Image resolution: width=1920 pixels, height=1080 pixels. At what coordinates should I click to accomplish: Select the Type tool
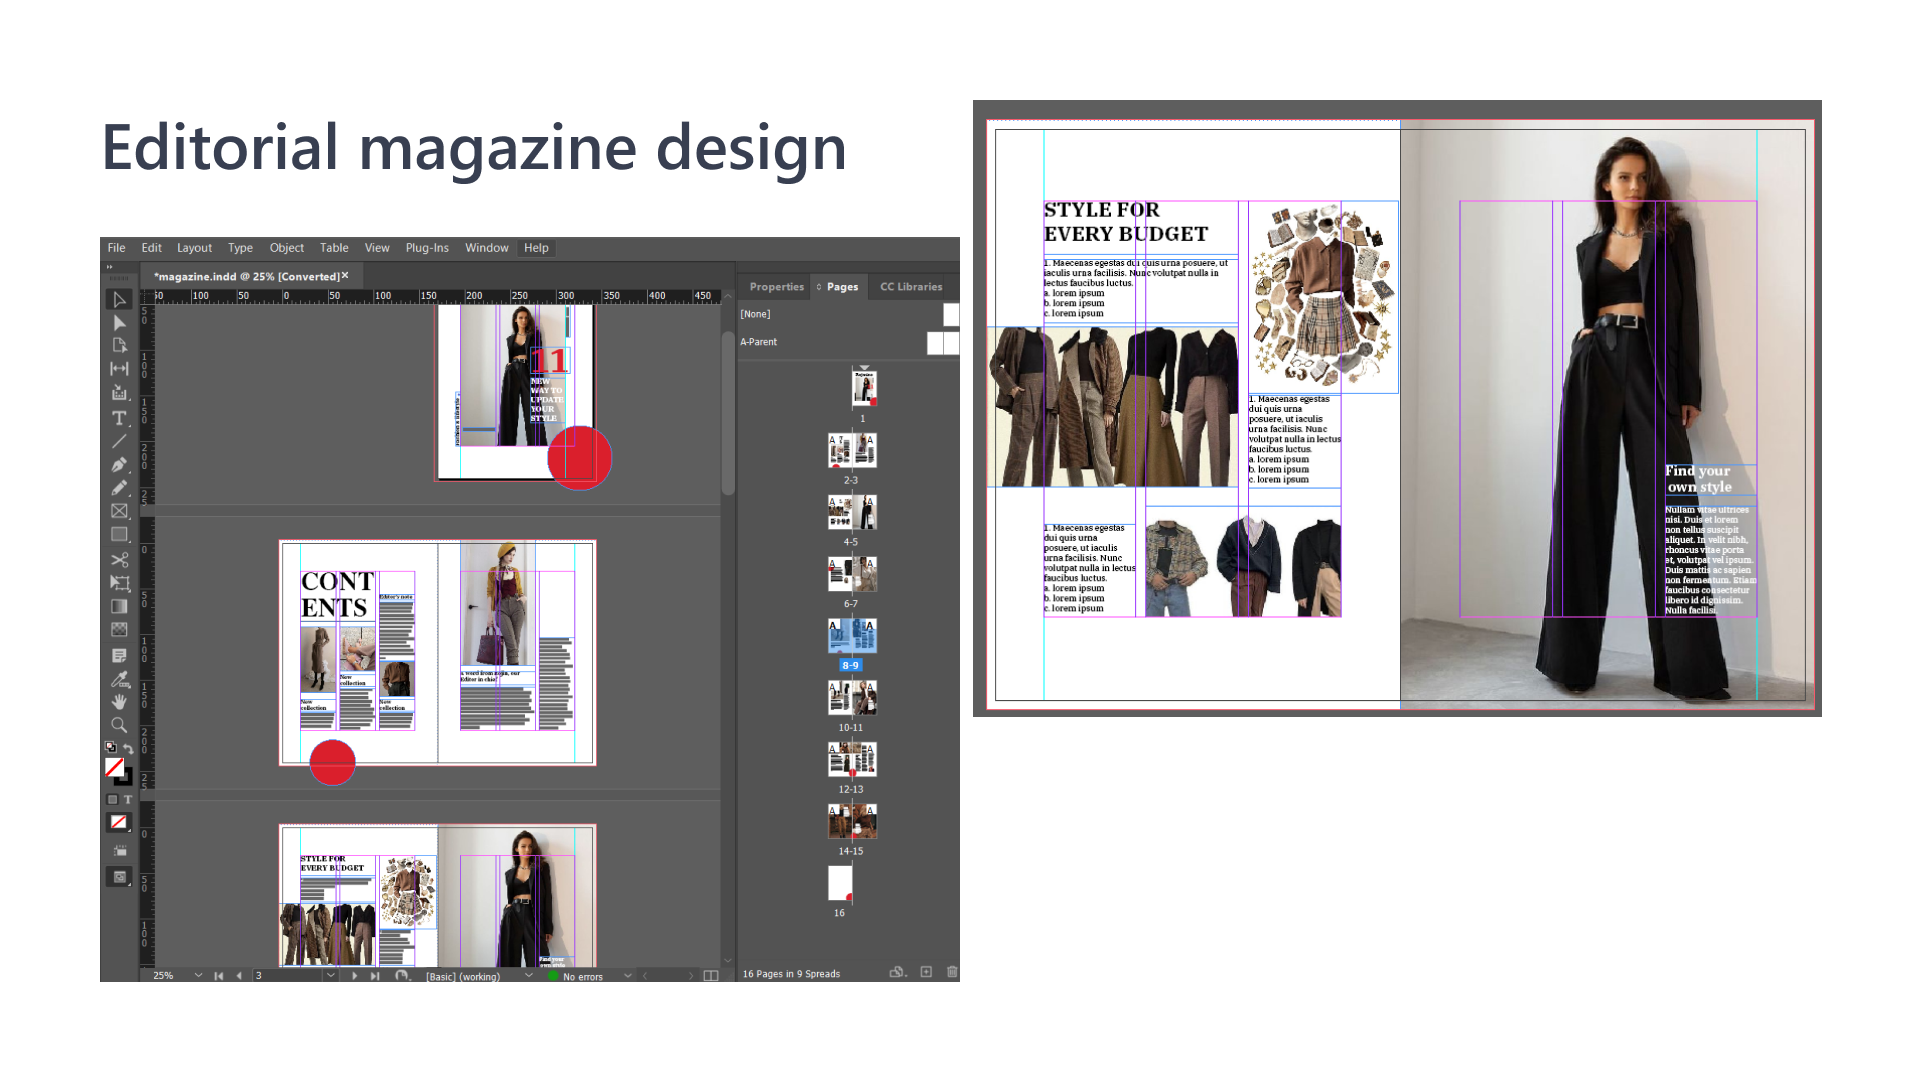tap(119, 418)
